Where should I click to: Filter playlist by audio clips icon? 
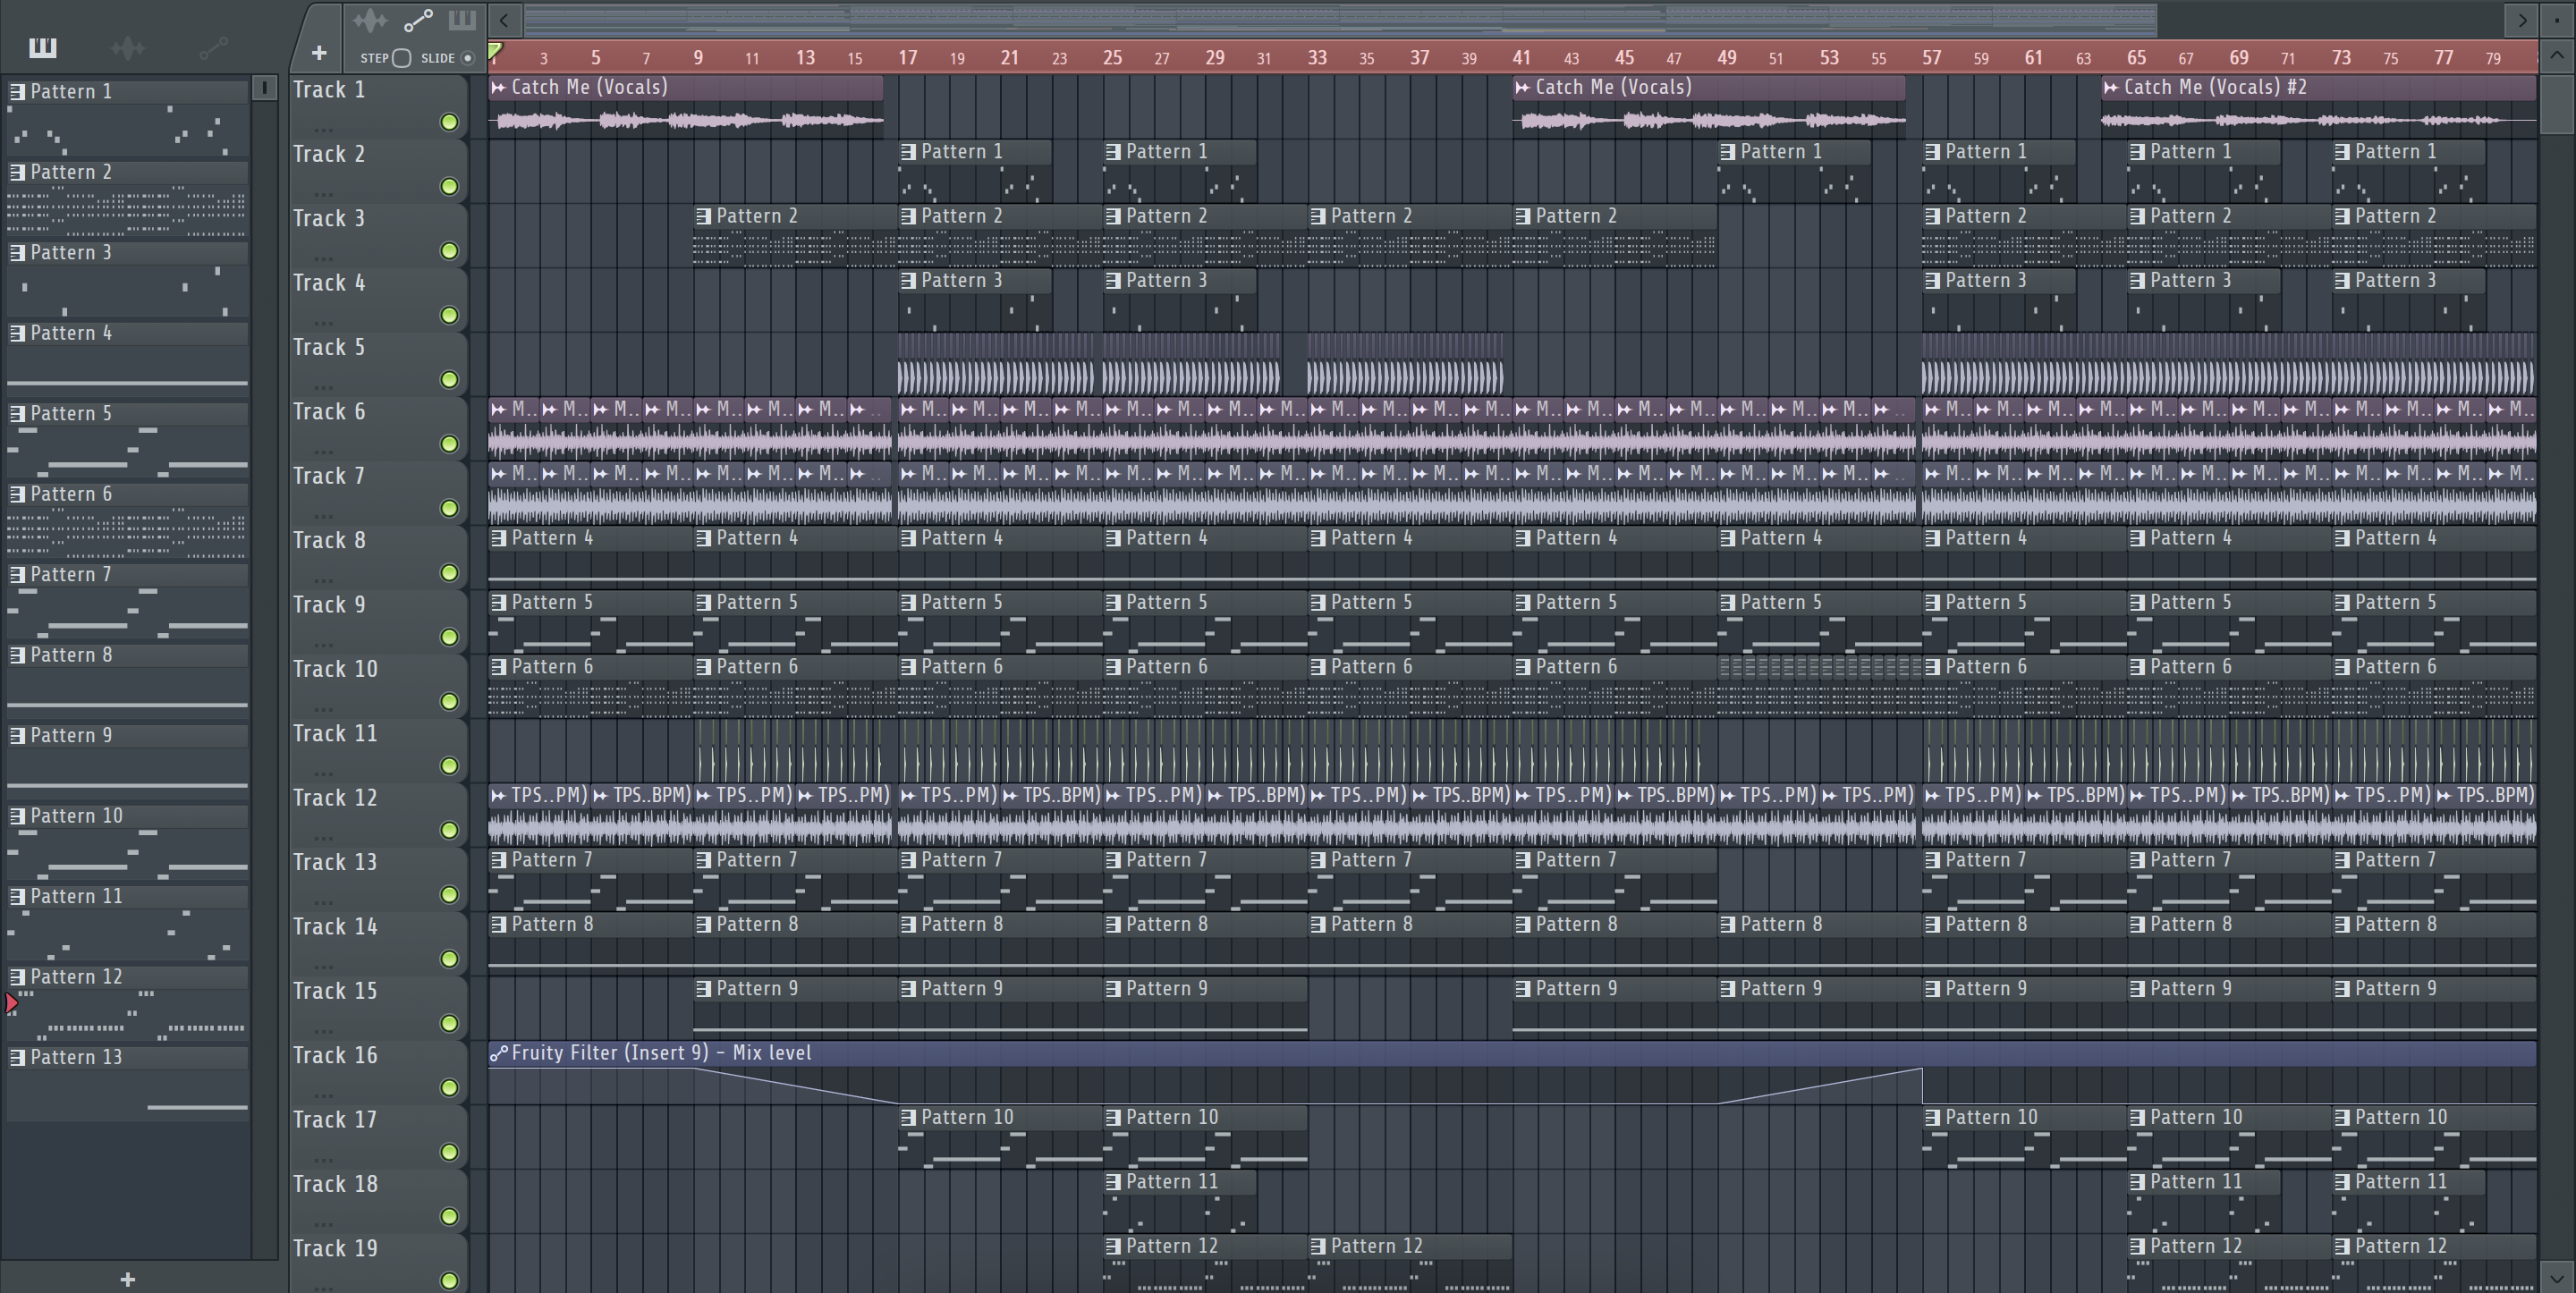[x=370, y=21]
